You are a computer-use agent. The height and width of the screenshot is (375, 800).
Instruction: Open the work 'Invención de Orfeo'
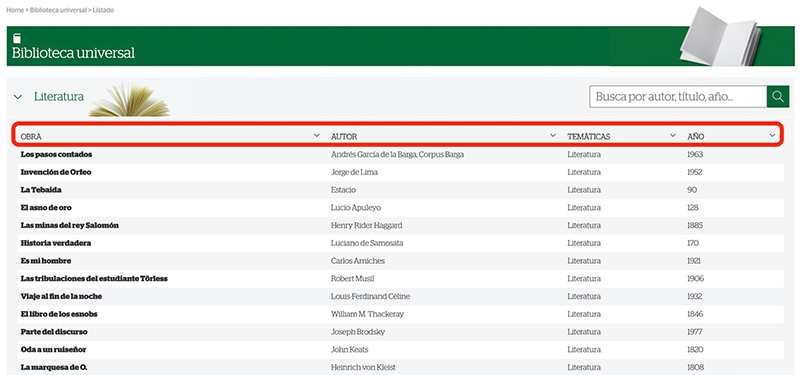pyautogui.click(x=56, y=172)
